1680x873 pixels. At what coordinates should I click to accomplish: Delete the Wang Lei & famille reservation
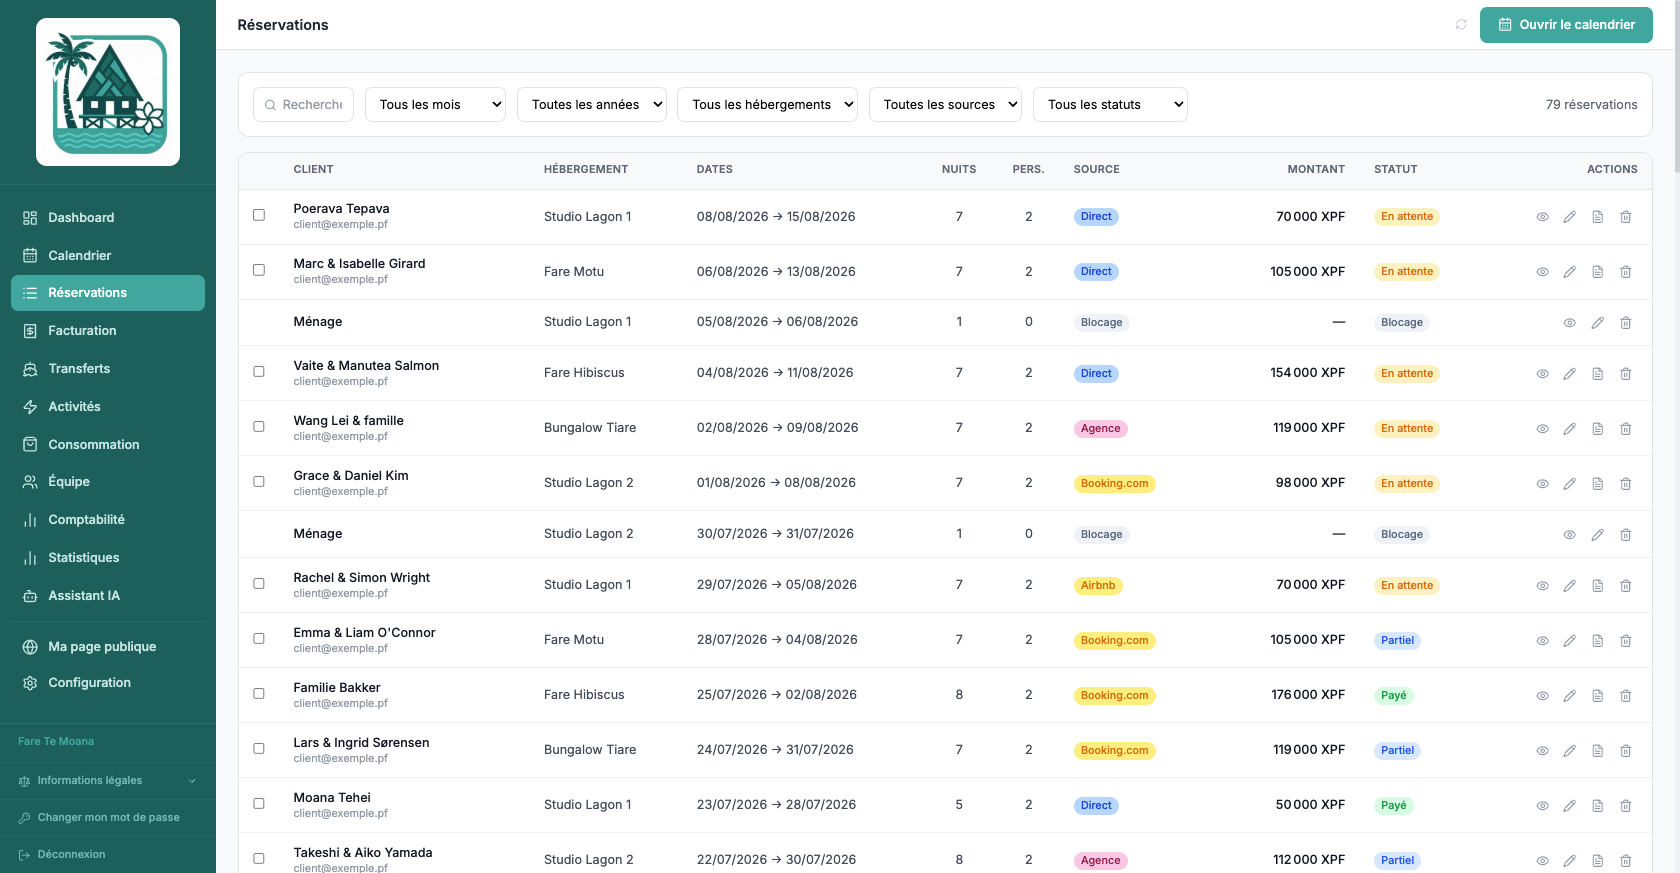point(1626,429)
